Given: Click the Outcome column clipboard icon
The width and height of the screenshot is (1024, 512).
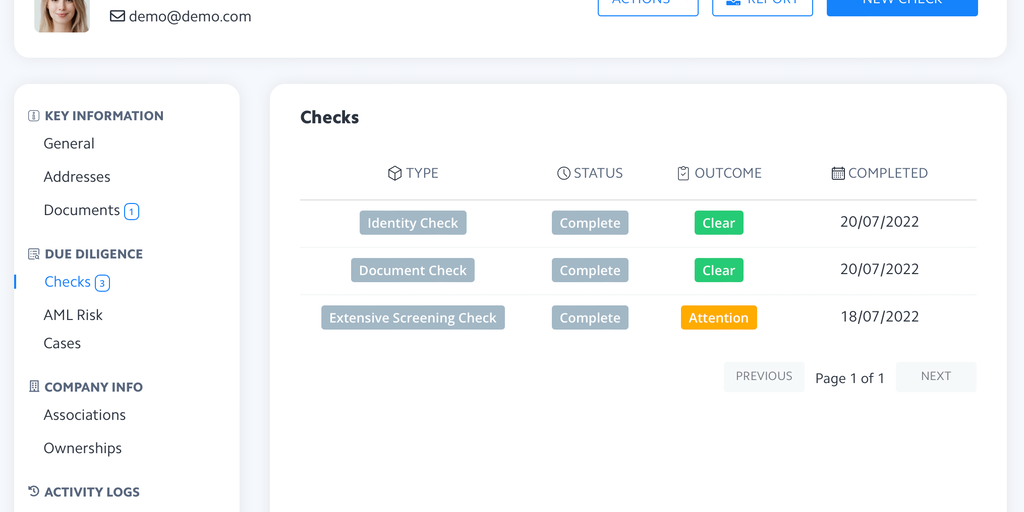Looking at the screenshot, I should (x=683, y=173).
